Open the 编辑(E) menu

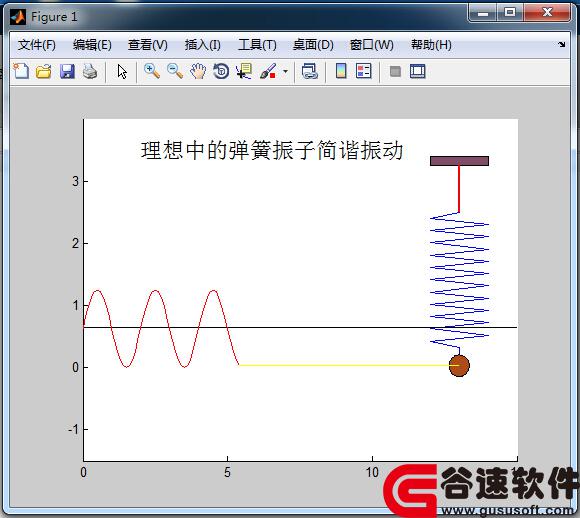pyautogui.click(x=92, y=45)
